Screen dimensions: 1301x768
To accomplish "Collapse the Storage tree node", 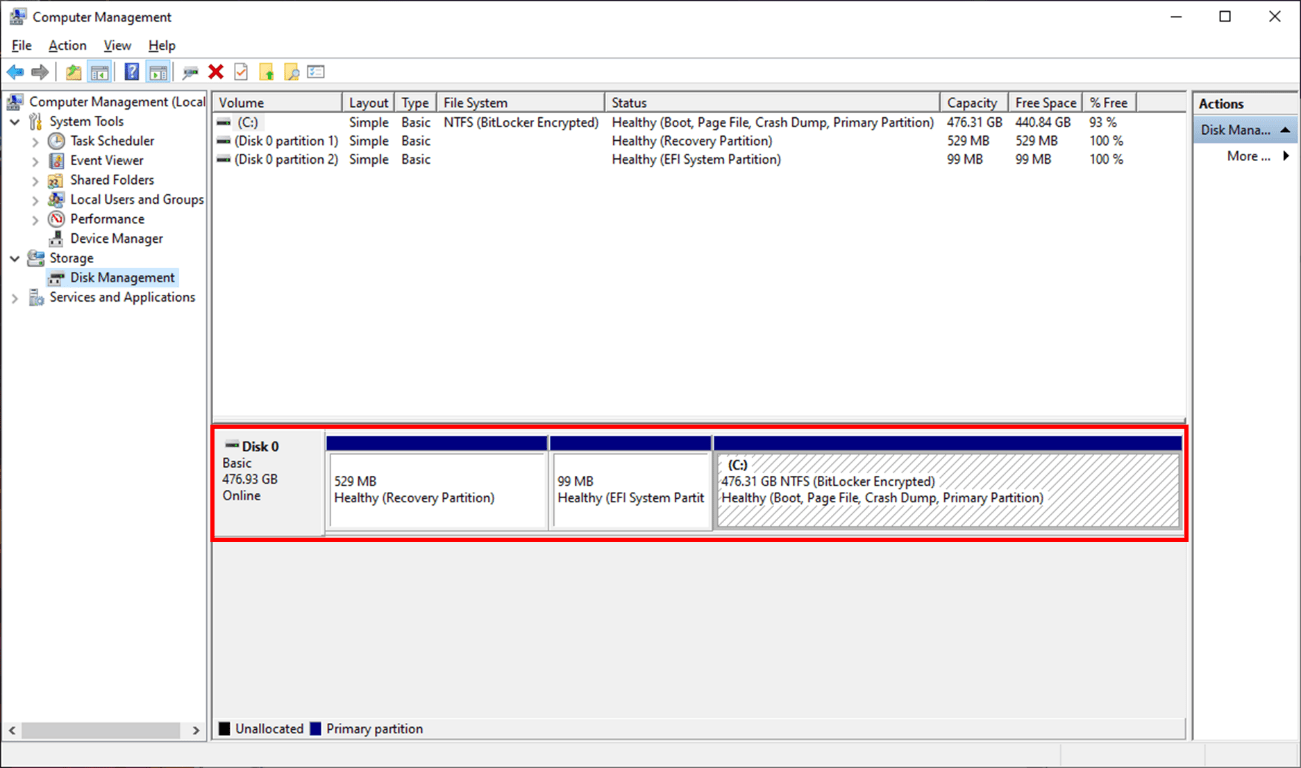I will click(15, 258).
